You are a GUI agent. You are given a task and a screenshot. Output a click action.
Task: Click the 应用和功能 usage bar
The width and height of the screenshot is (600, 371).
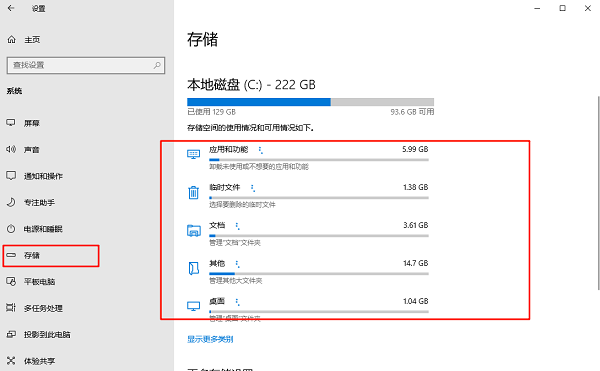[x=319, y=159]
